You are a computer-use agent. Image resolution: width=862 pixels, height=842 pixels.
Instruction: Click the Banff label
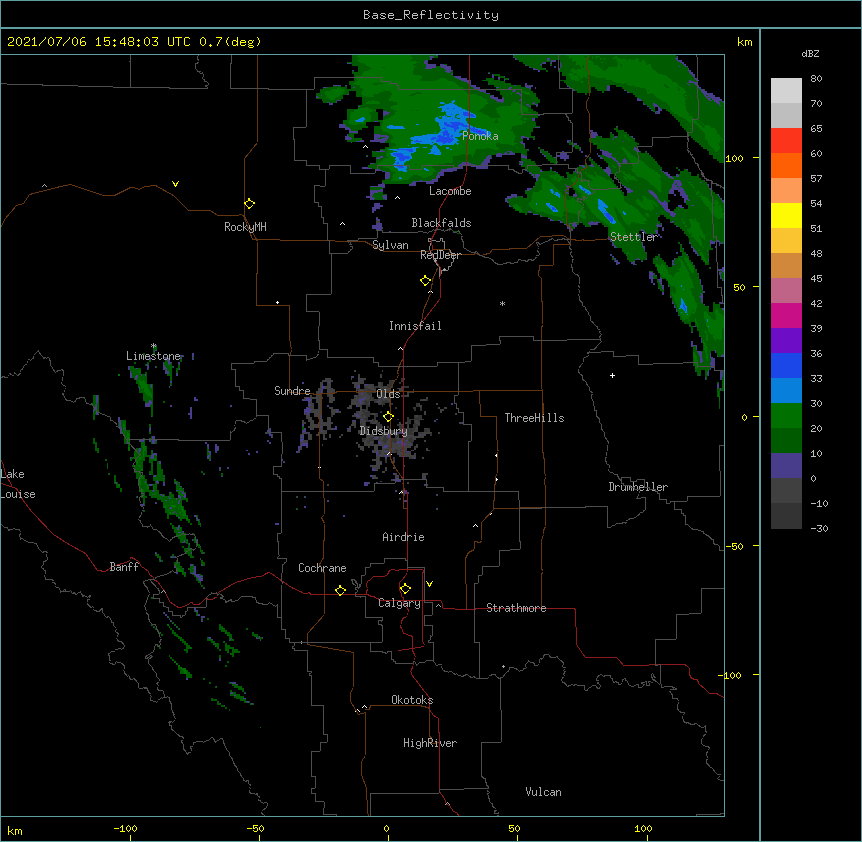point(124,567)
